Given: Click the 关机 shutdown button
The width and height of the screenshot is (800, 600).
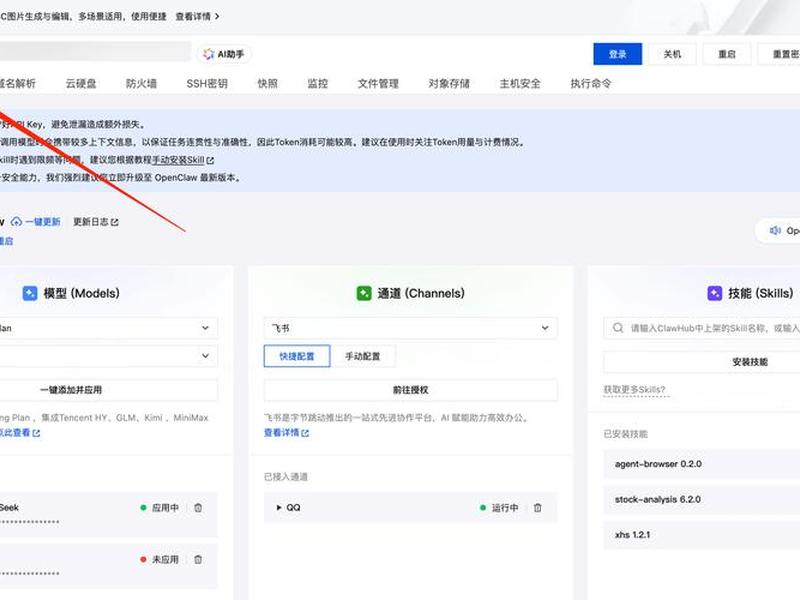Looking at the screenshot, I should coord(672,54).
